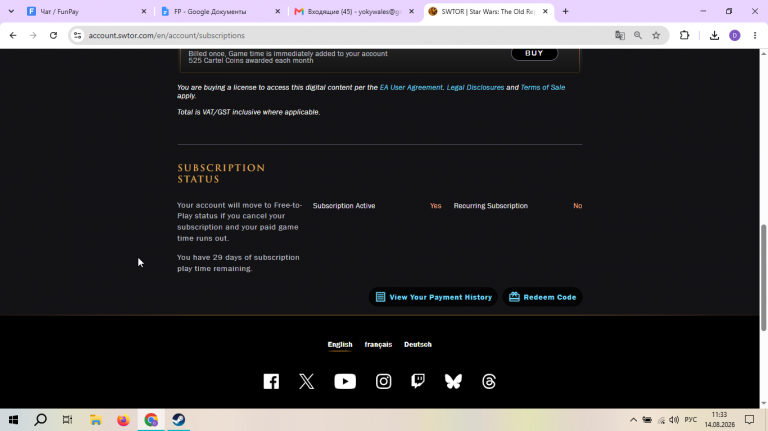Open Steam from the taskbar
Viewport: 768px width, 431px height.
(x=179, y=420)
